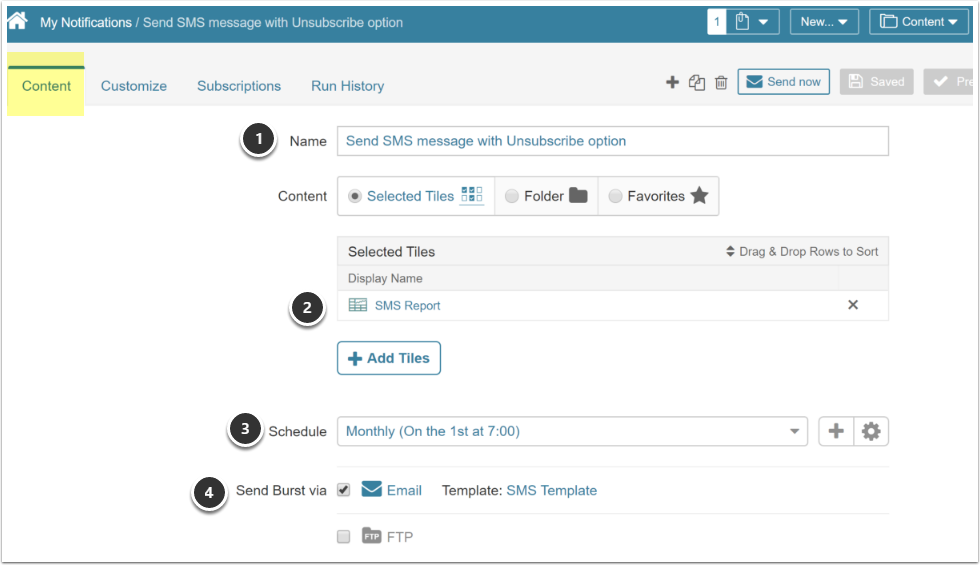980x565 pixels.
Task: Click the clipboard count badge showing 1
Action: tap(717, 22)
